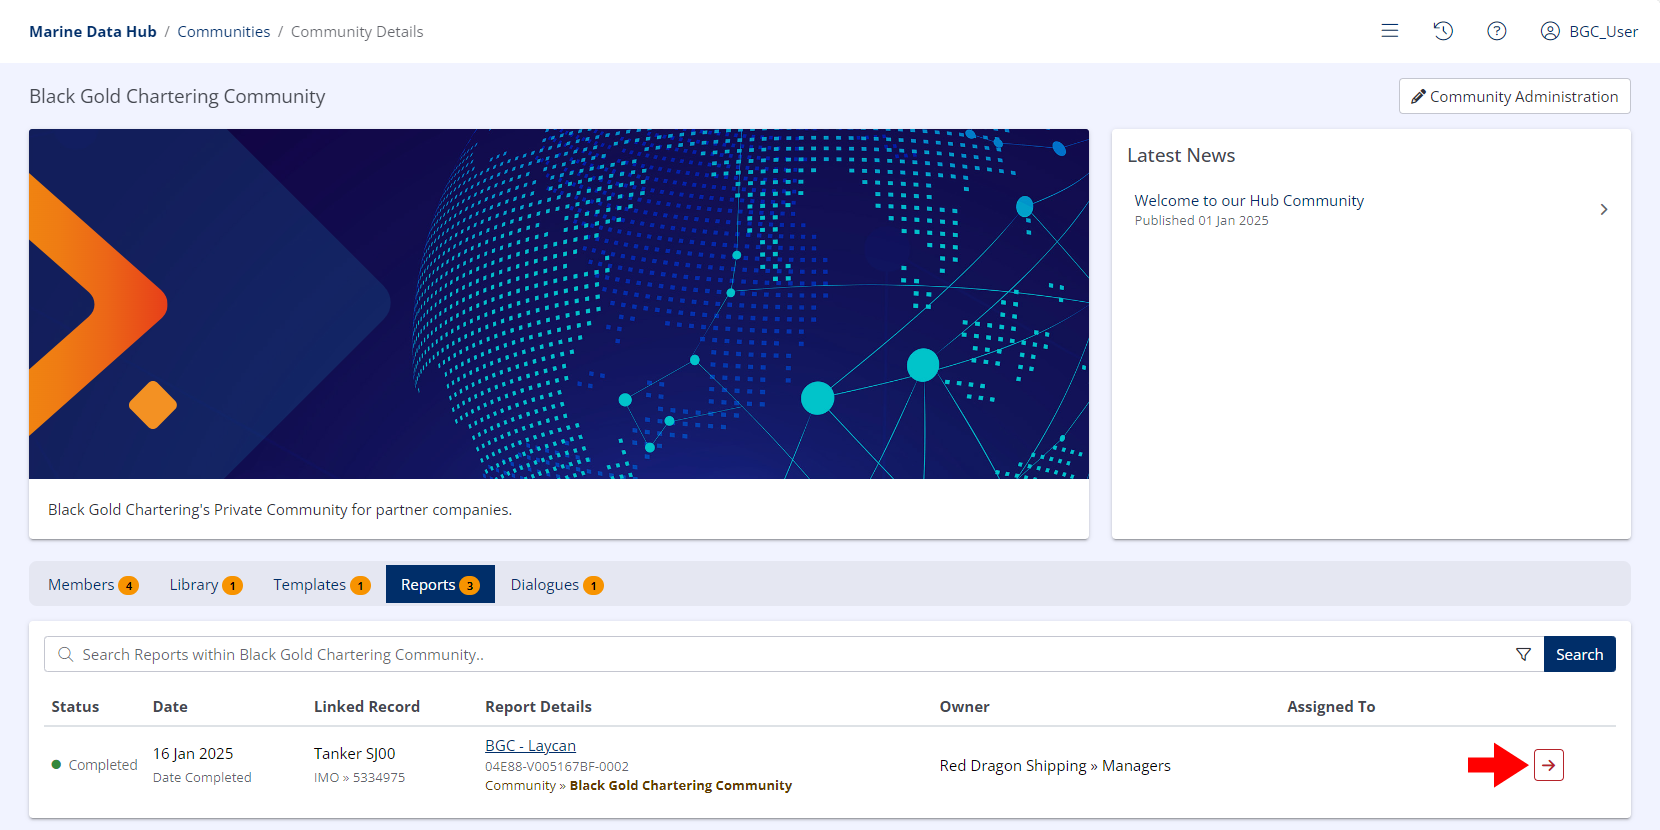The height and width of the screenshot is (830, 1660).
Task: Navigate to Communities breadcrumb link
Action: click(223, 32)
